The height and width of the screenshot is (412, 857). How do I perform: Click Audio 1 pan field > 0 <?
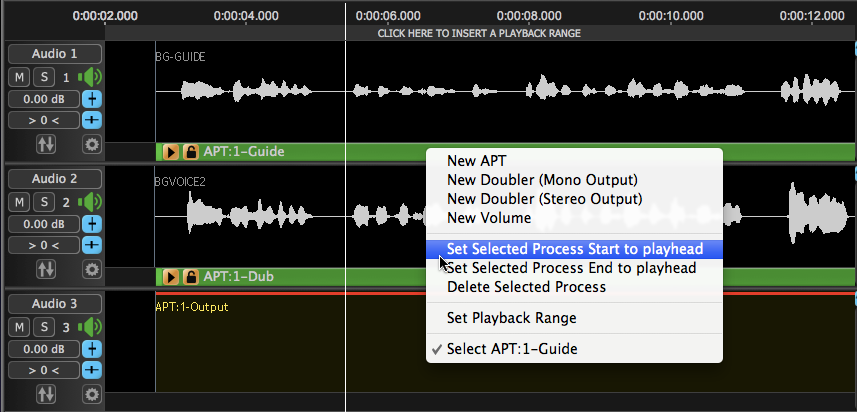click(44, 120)
